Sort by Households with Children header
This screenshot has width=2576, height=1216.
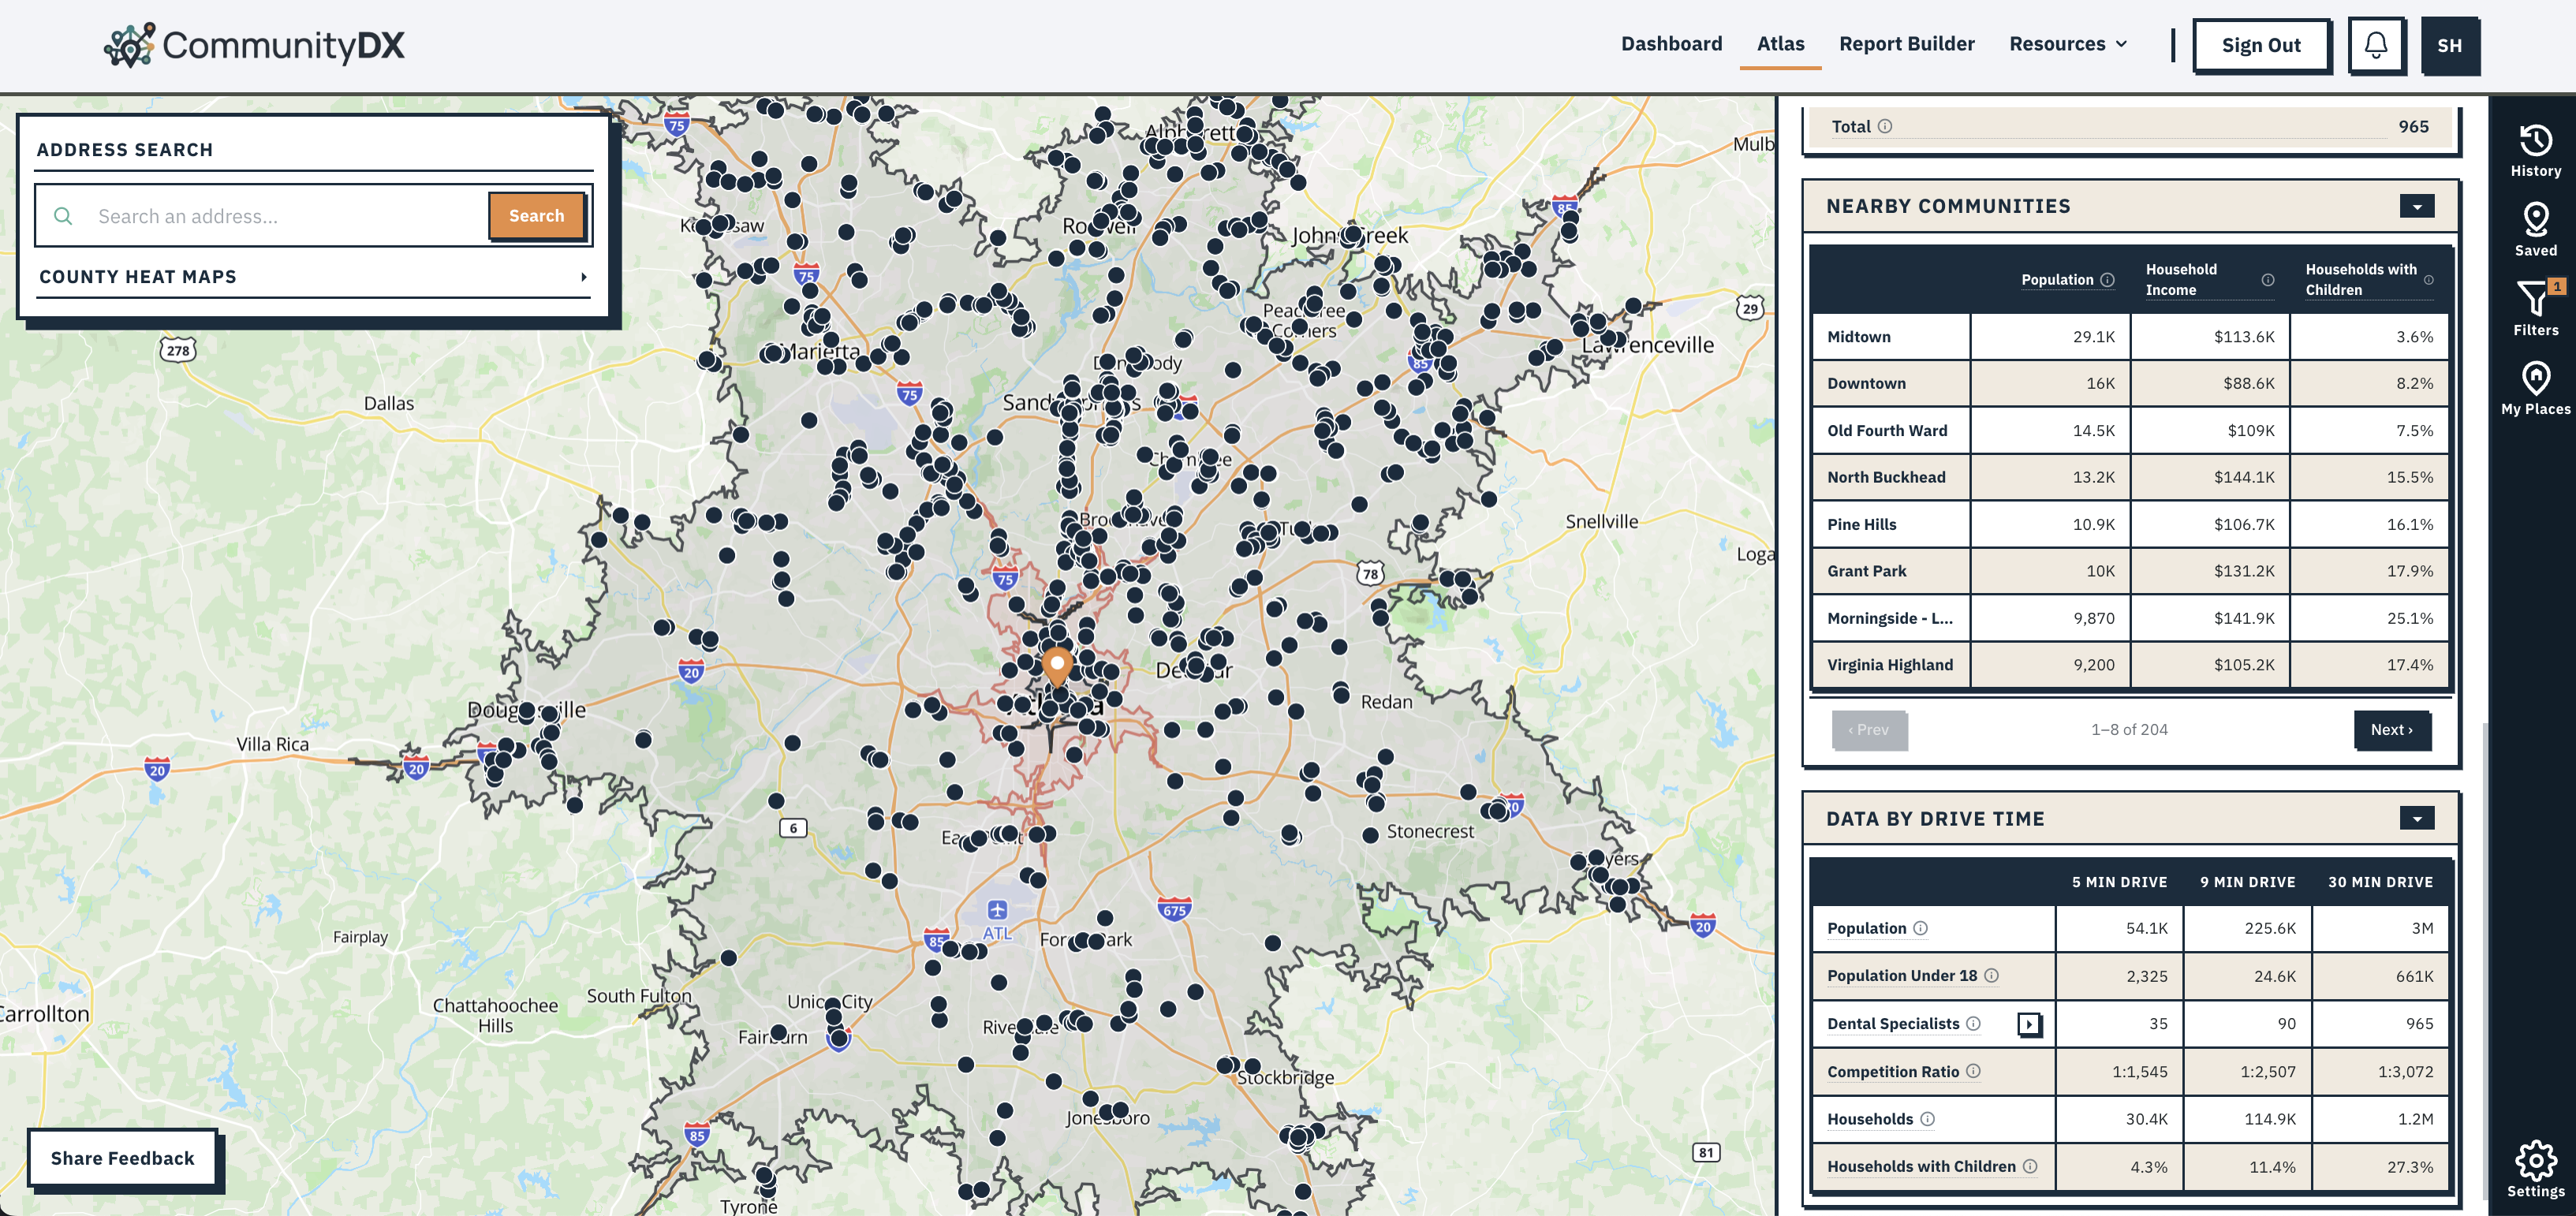click(x=2360, y=280)
